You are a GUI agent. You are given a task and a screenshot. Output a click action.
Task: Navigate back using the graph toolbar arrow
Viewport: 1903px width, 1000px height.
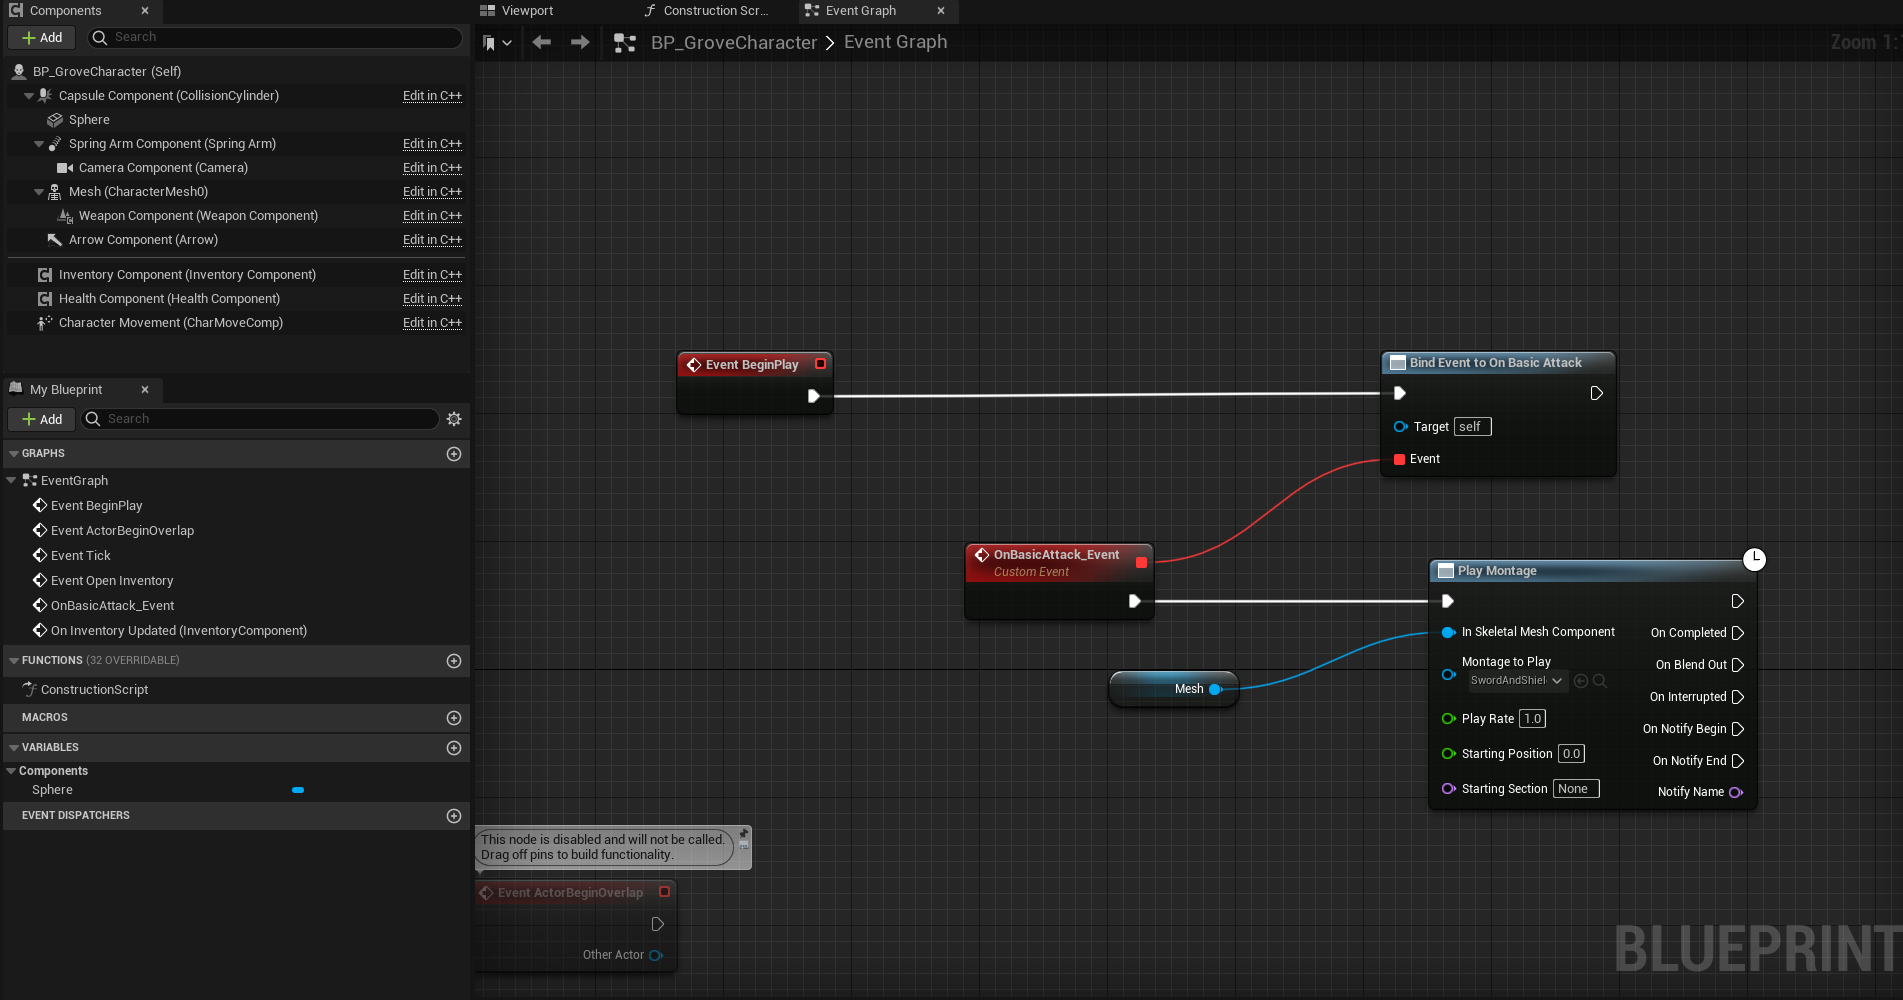541,42
